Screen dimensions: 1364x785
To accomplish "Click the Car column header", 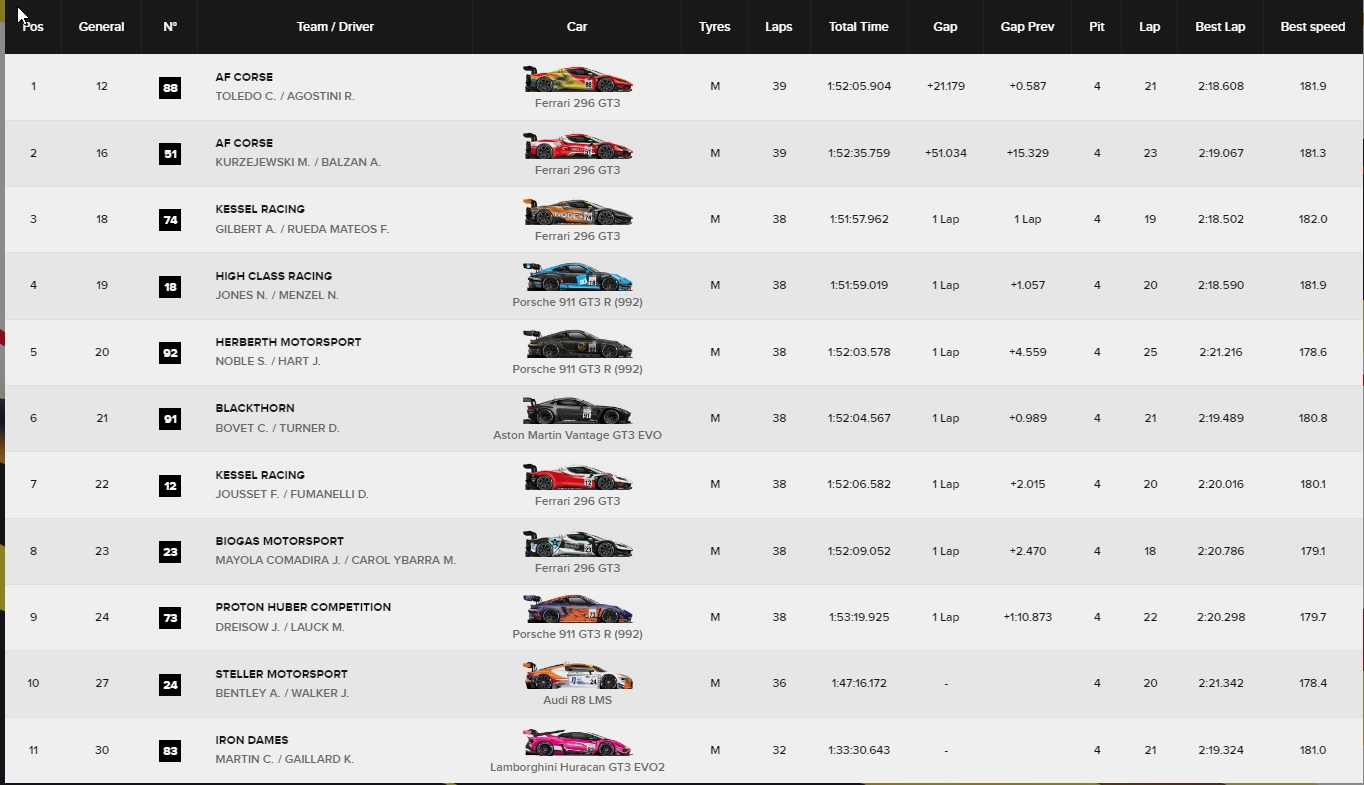I will point(577,27).
